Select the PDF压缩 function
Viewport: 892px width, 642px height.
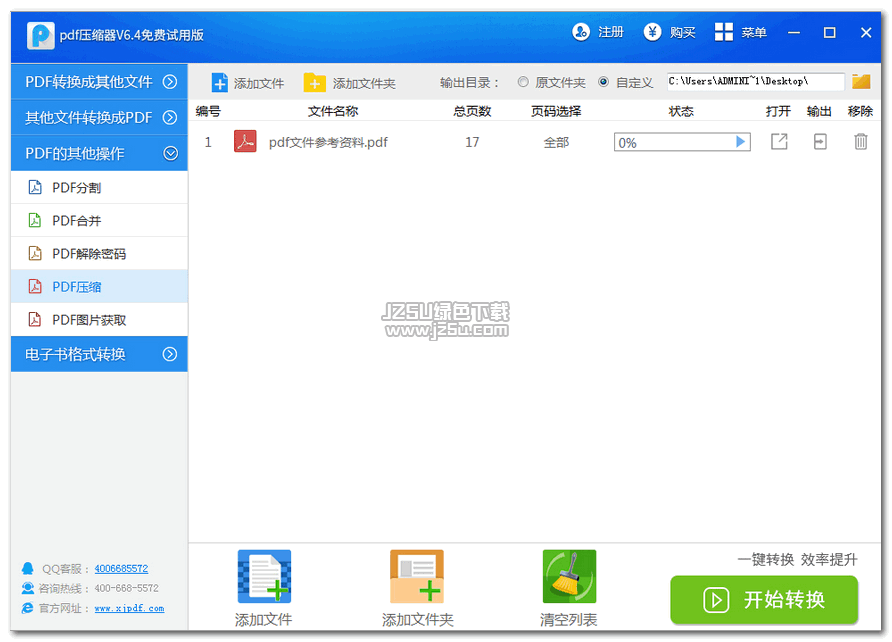pyautogui.click(x=99, y=286)
